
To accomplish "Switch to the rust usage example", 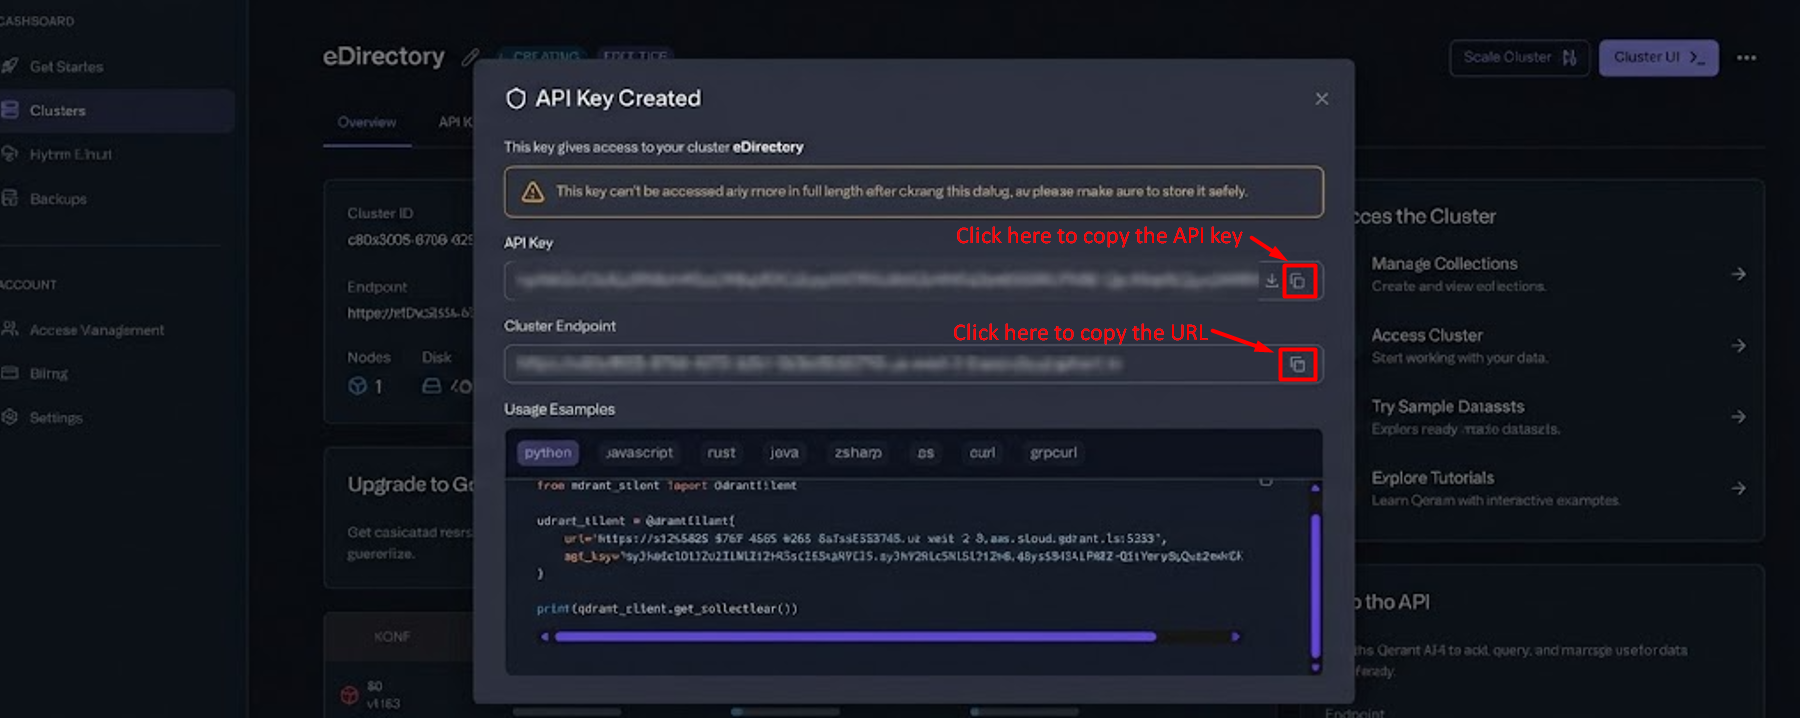I will (x=721, y=453).
